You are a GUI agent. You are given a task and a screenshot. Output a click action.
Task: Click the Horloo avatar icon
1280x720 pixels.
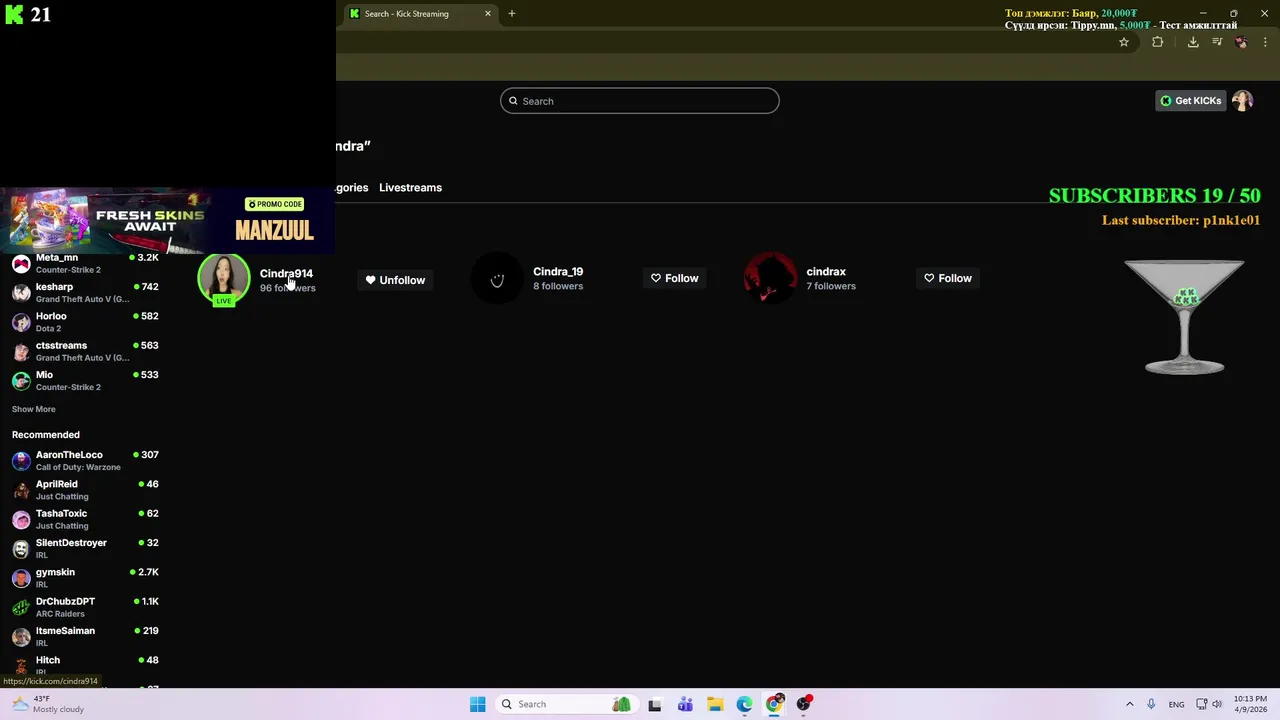click(x=21, y=322)
